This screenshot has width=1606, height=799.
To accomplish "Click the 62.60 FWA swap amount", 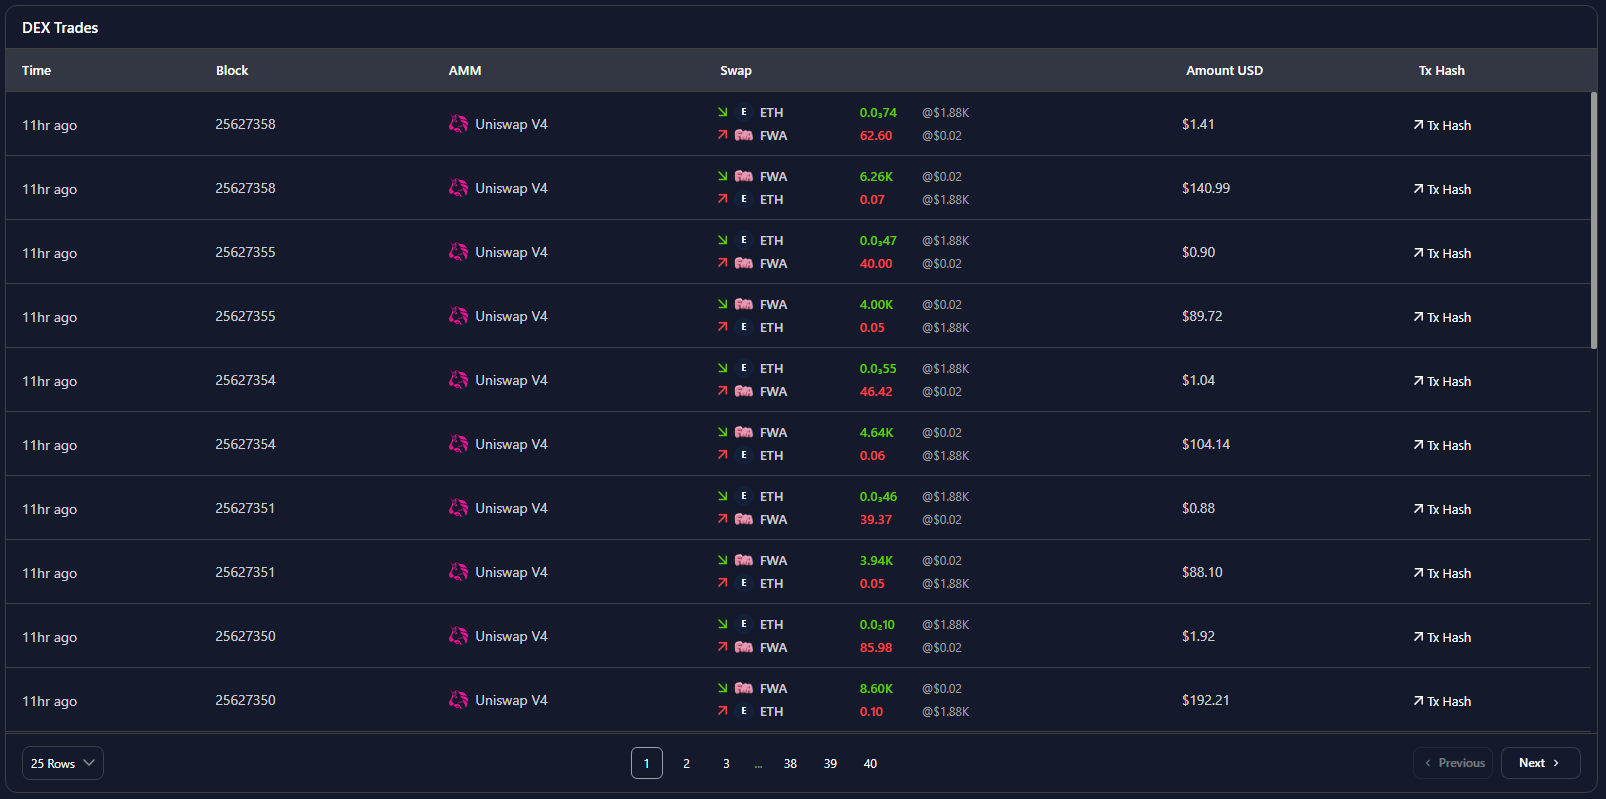I will pos(876,135).
